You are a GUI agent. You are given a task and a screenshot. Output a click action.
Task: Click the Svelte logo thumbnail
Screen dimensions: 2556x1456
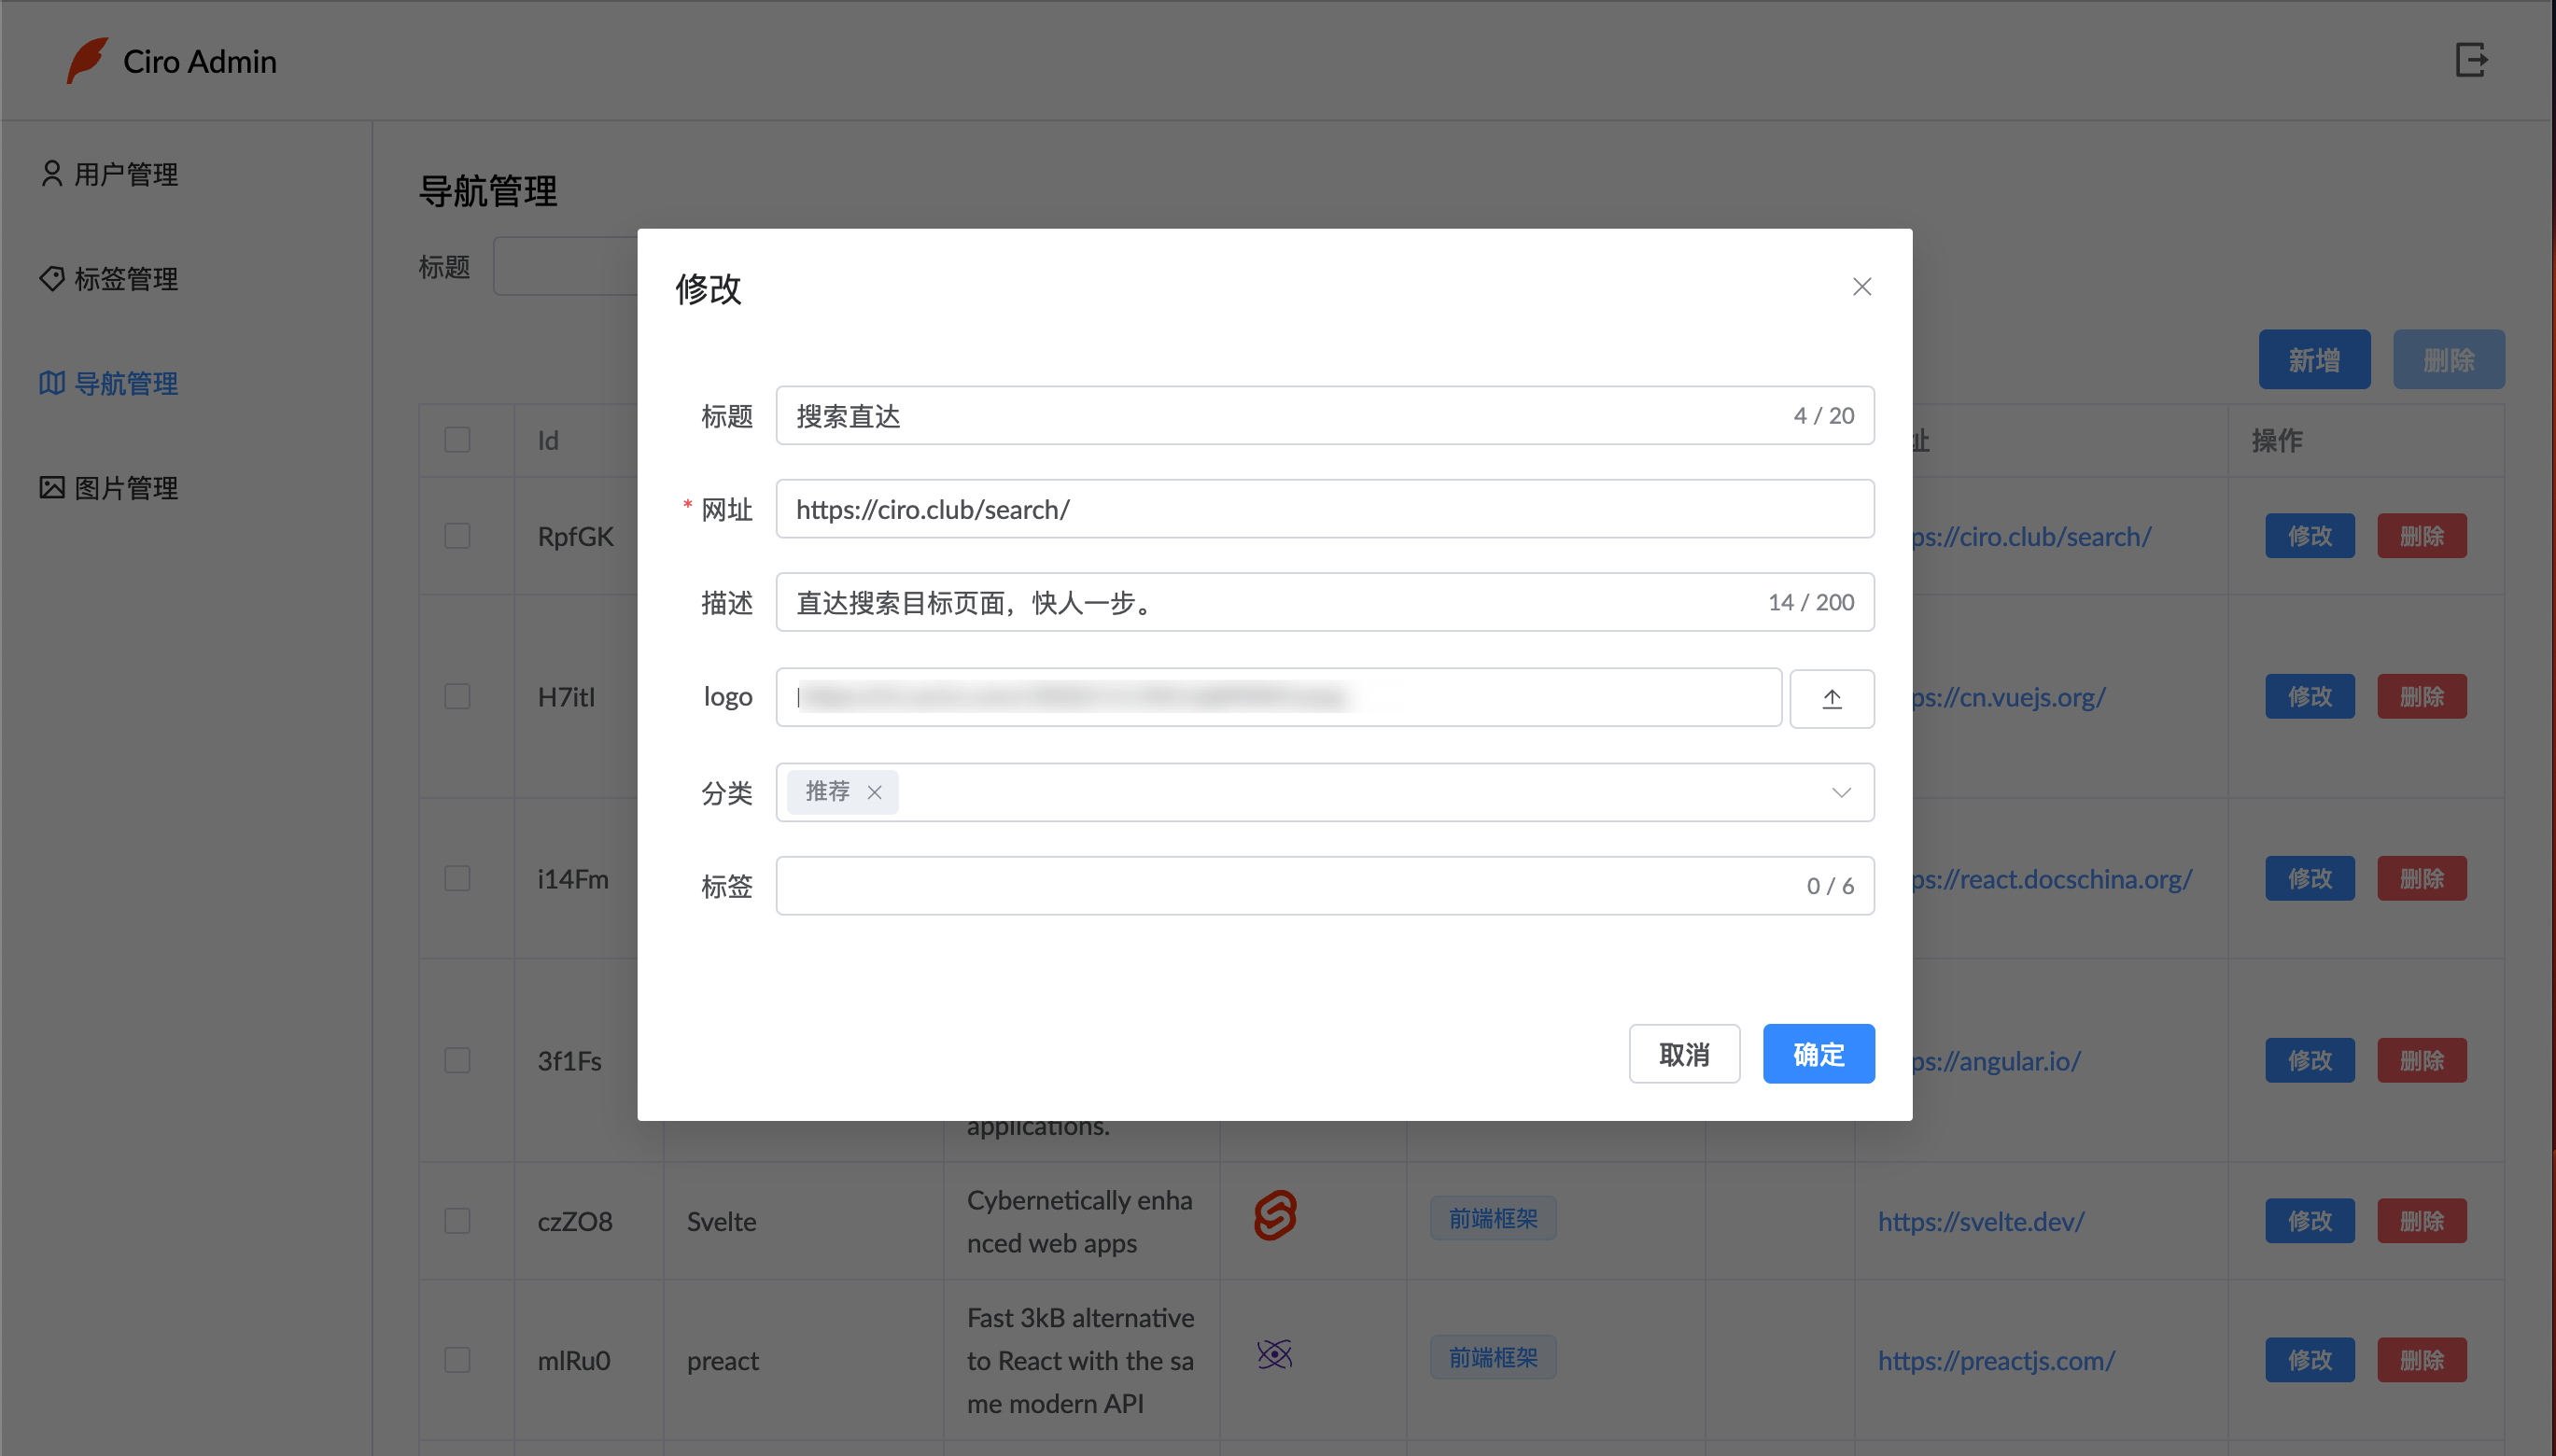1275,1215
